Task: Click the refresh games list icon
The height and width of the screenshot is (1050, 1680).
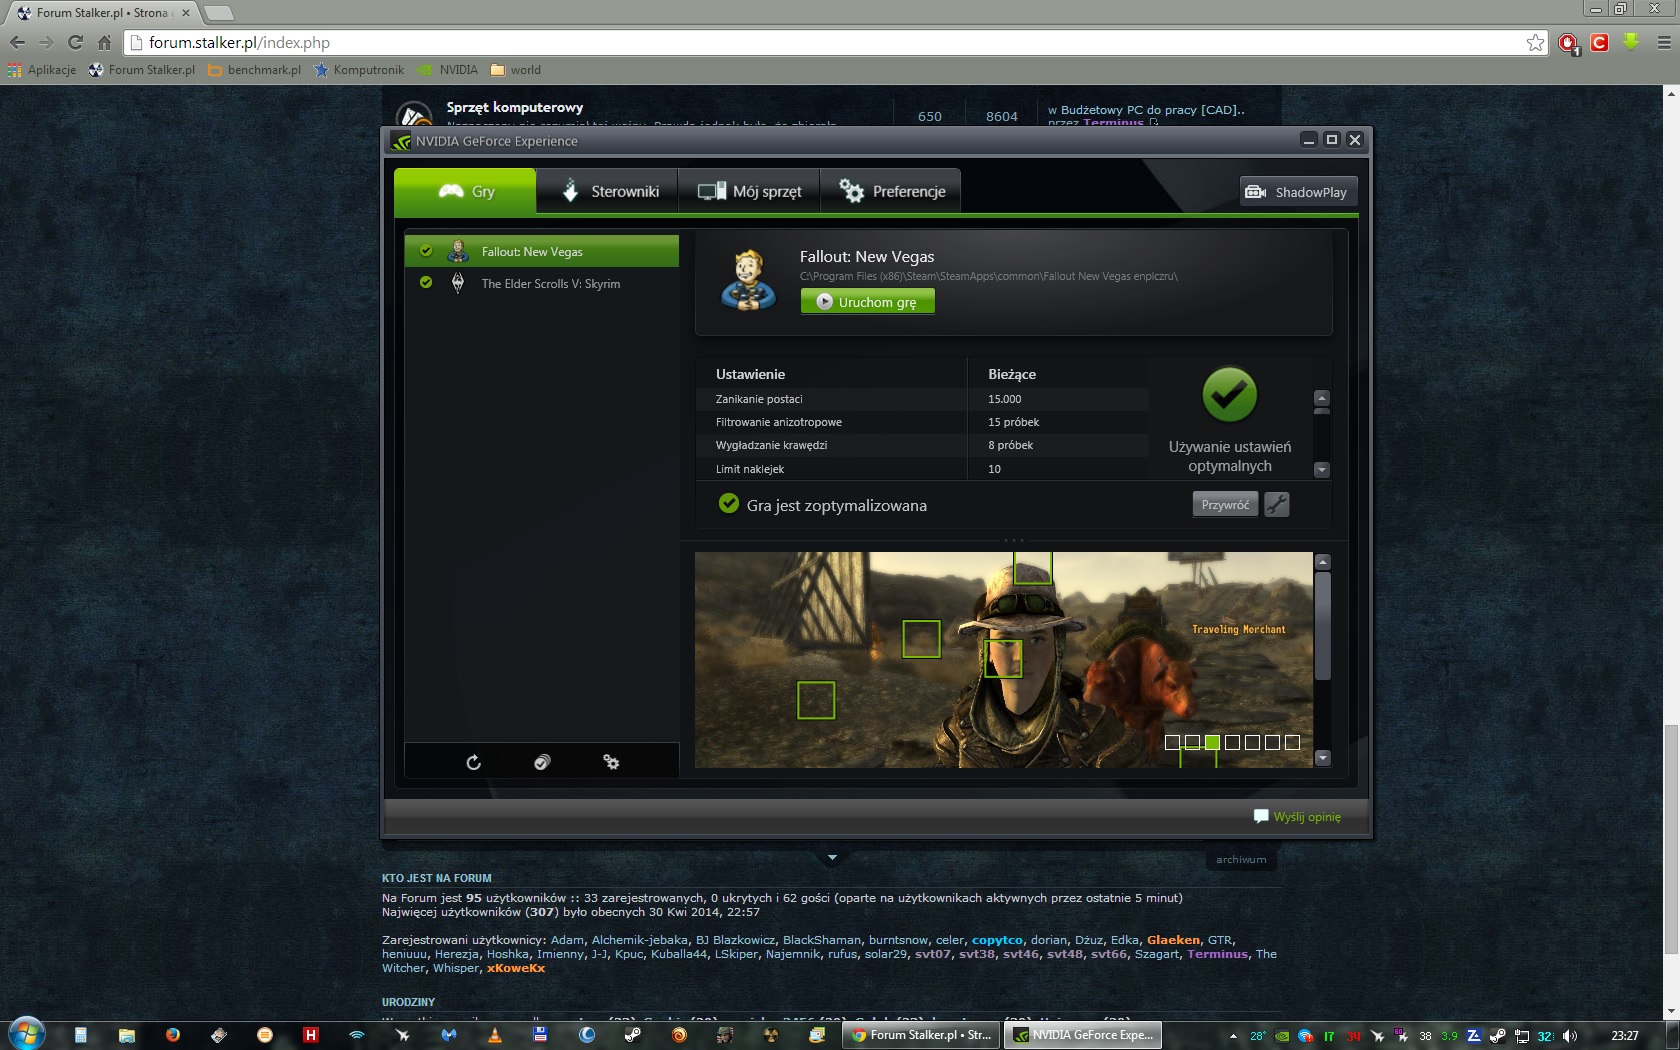Action: coord(474,762)
